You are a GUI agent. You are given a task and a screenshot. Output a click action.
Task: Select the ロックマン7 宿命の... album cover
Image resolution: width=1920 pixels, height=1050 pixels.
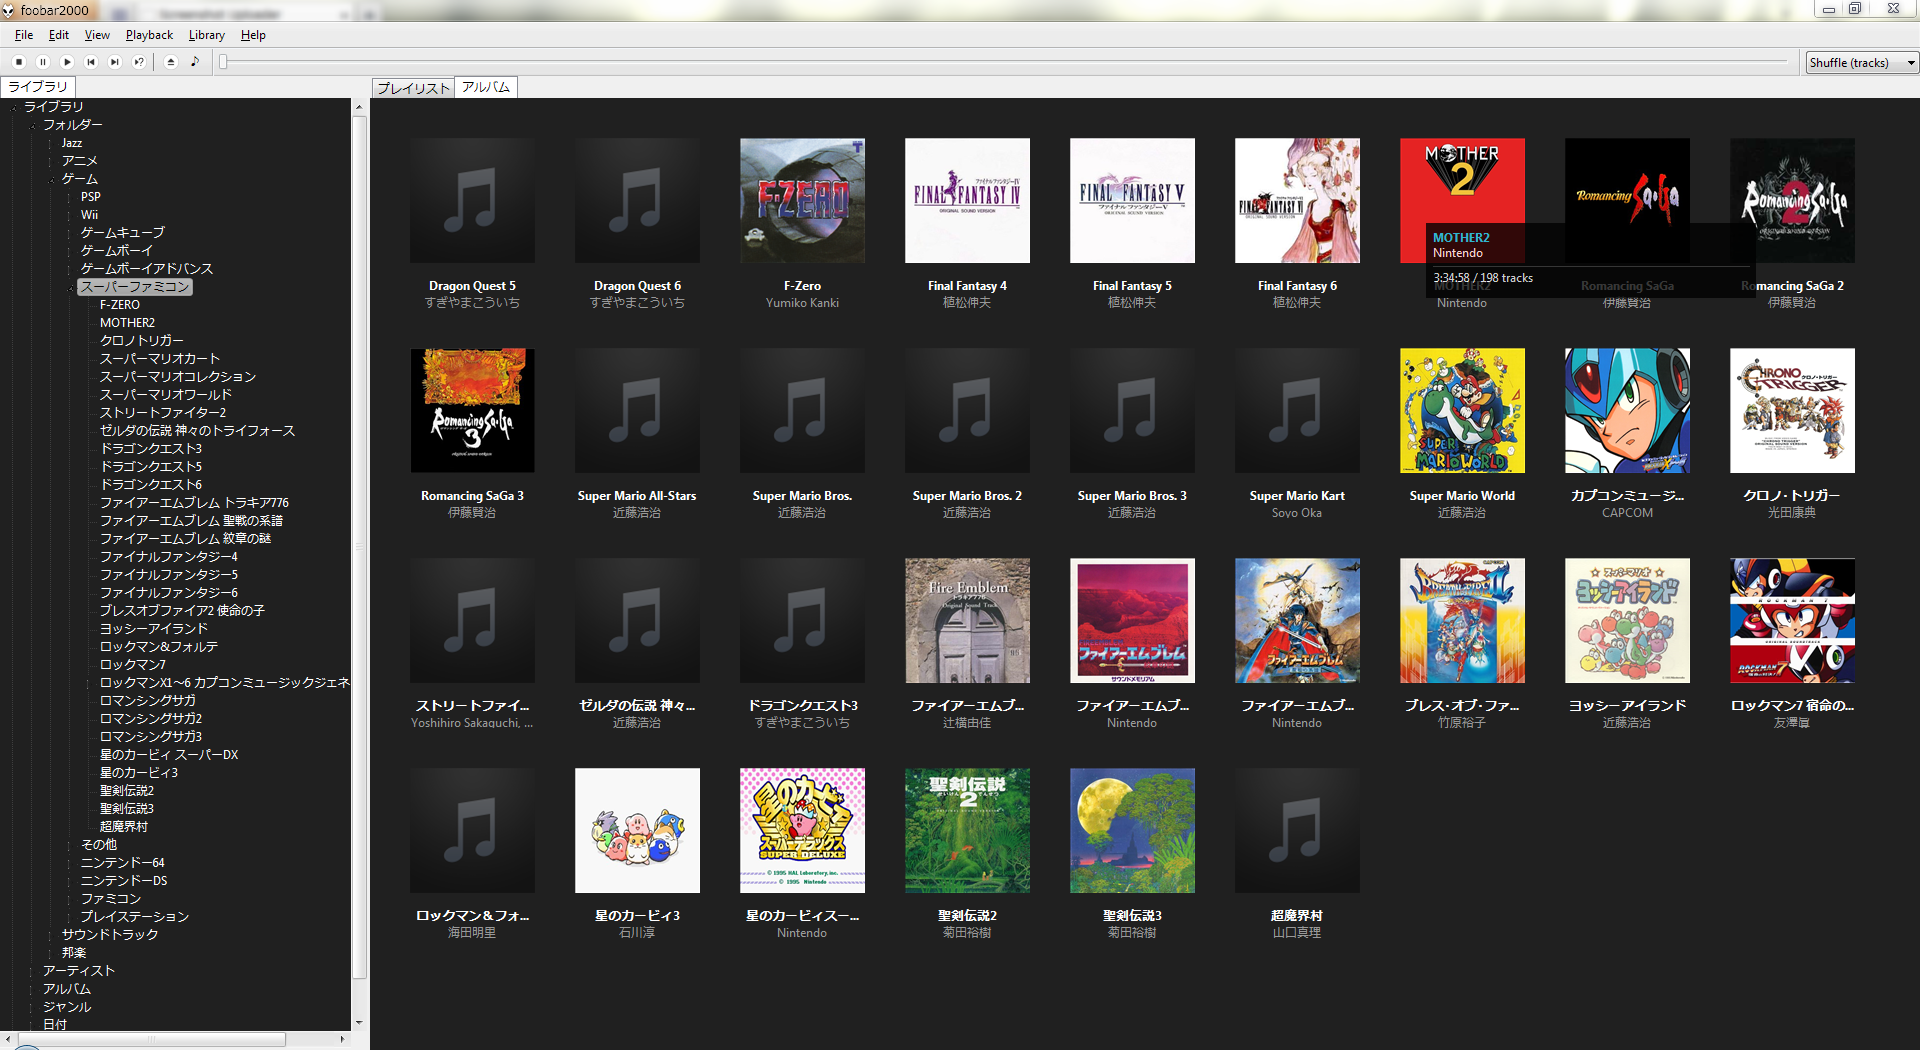pos(1792,621)
